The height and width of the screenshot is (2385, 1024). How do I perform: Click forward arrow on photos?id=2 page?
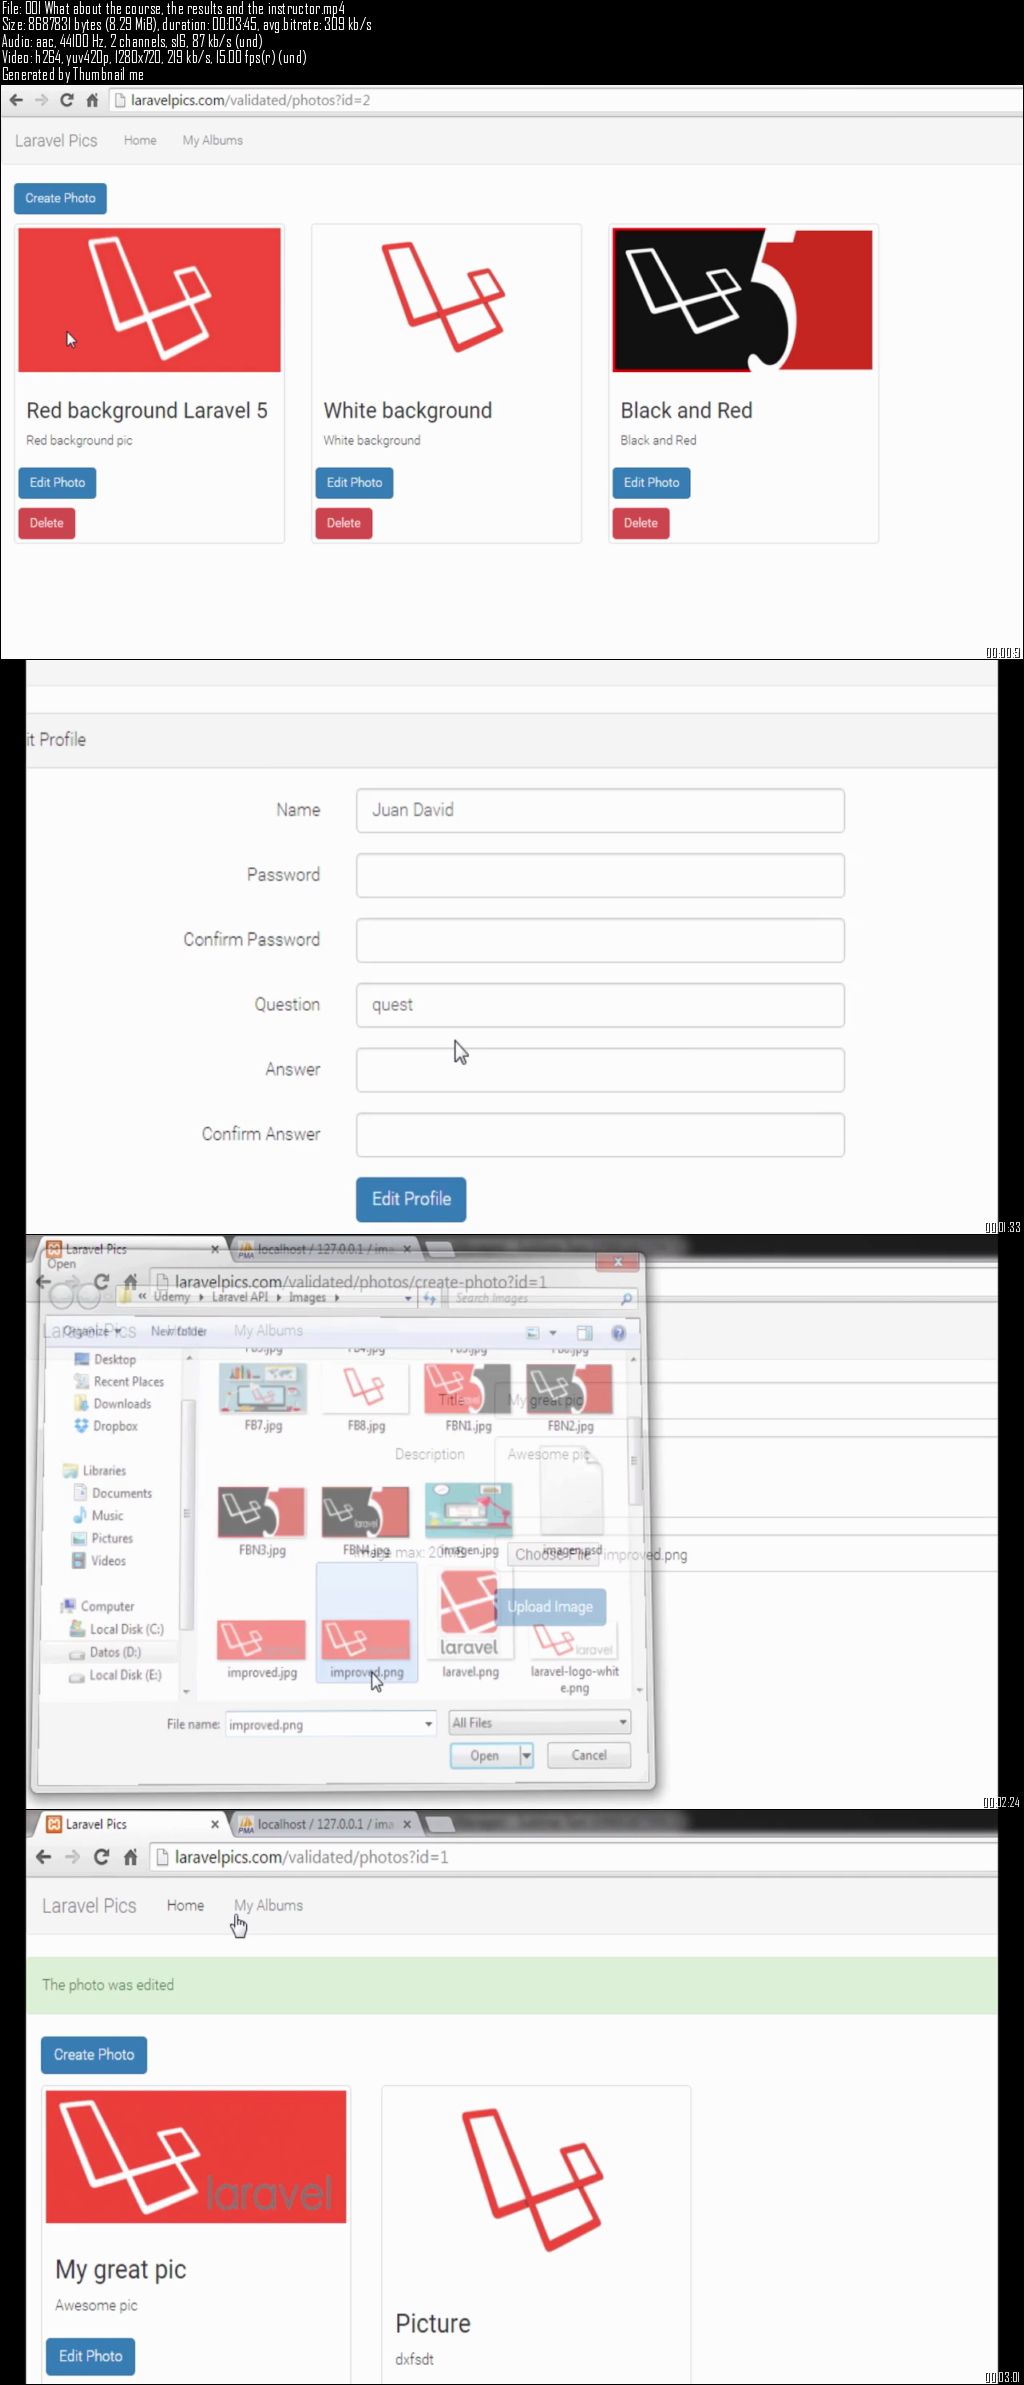(x=41, y=100)
